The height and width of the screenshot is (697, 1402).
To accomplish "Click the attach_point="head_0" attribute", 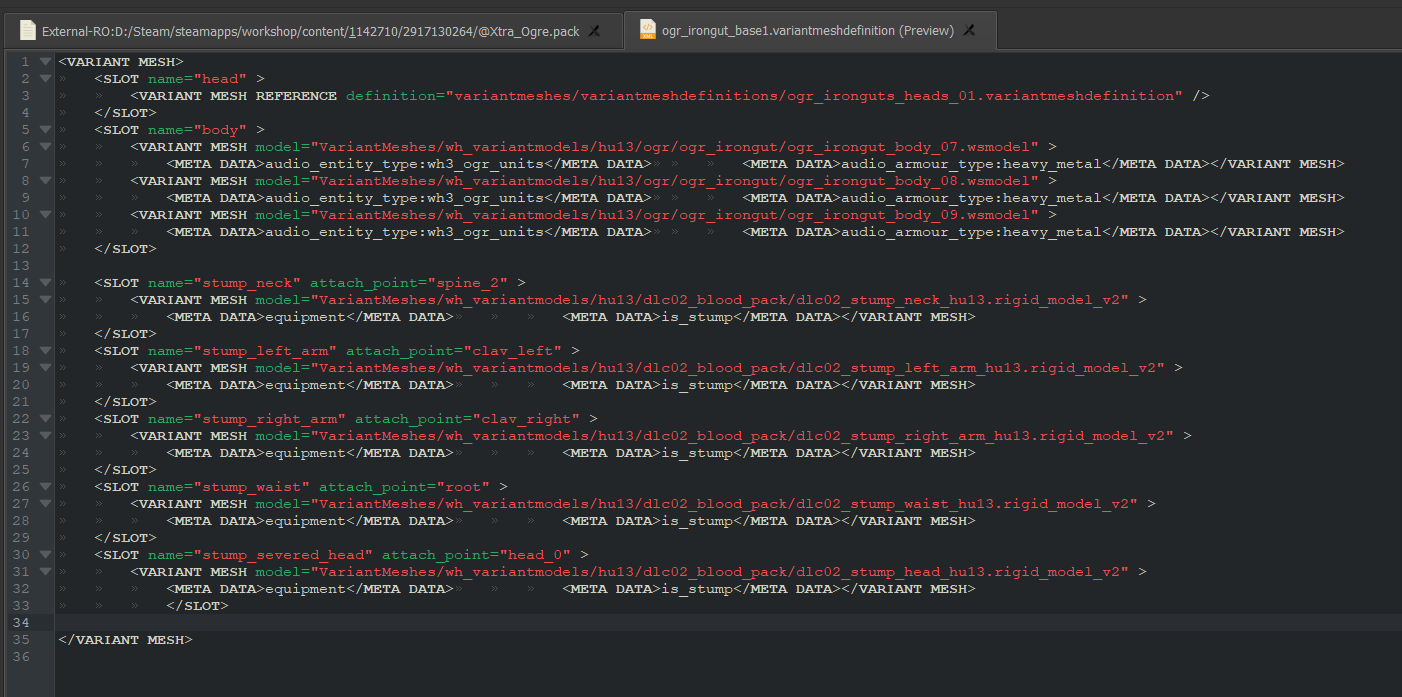I will [475, 555].
